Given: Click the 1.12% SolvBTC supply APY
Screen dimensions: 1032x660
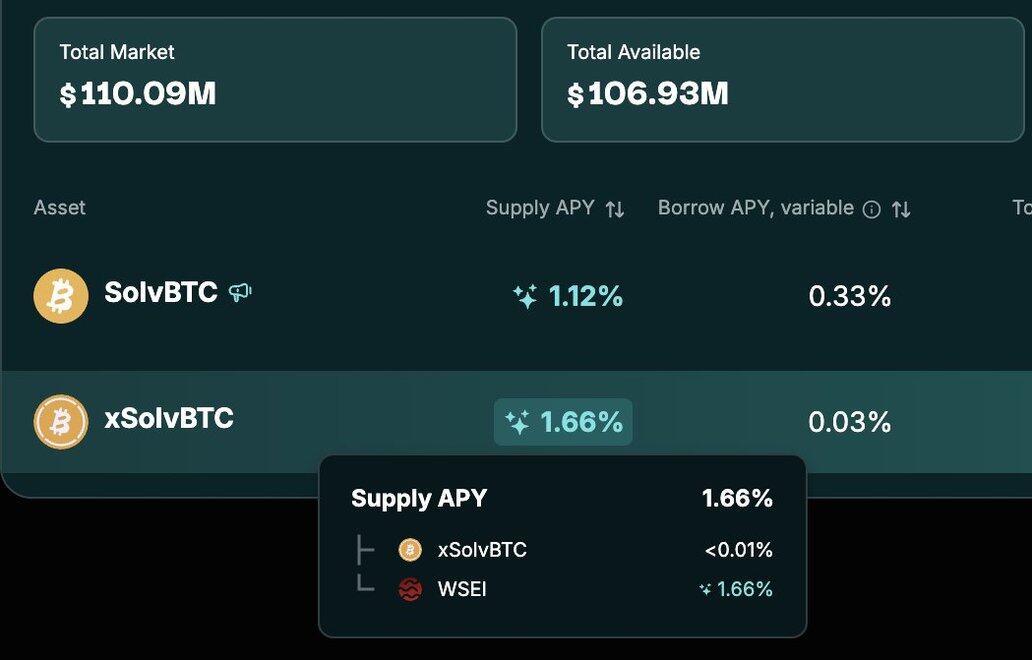Looking at the screenshot, I should (585, 296).
